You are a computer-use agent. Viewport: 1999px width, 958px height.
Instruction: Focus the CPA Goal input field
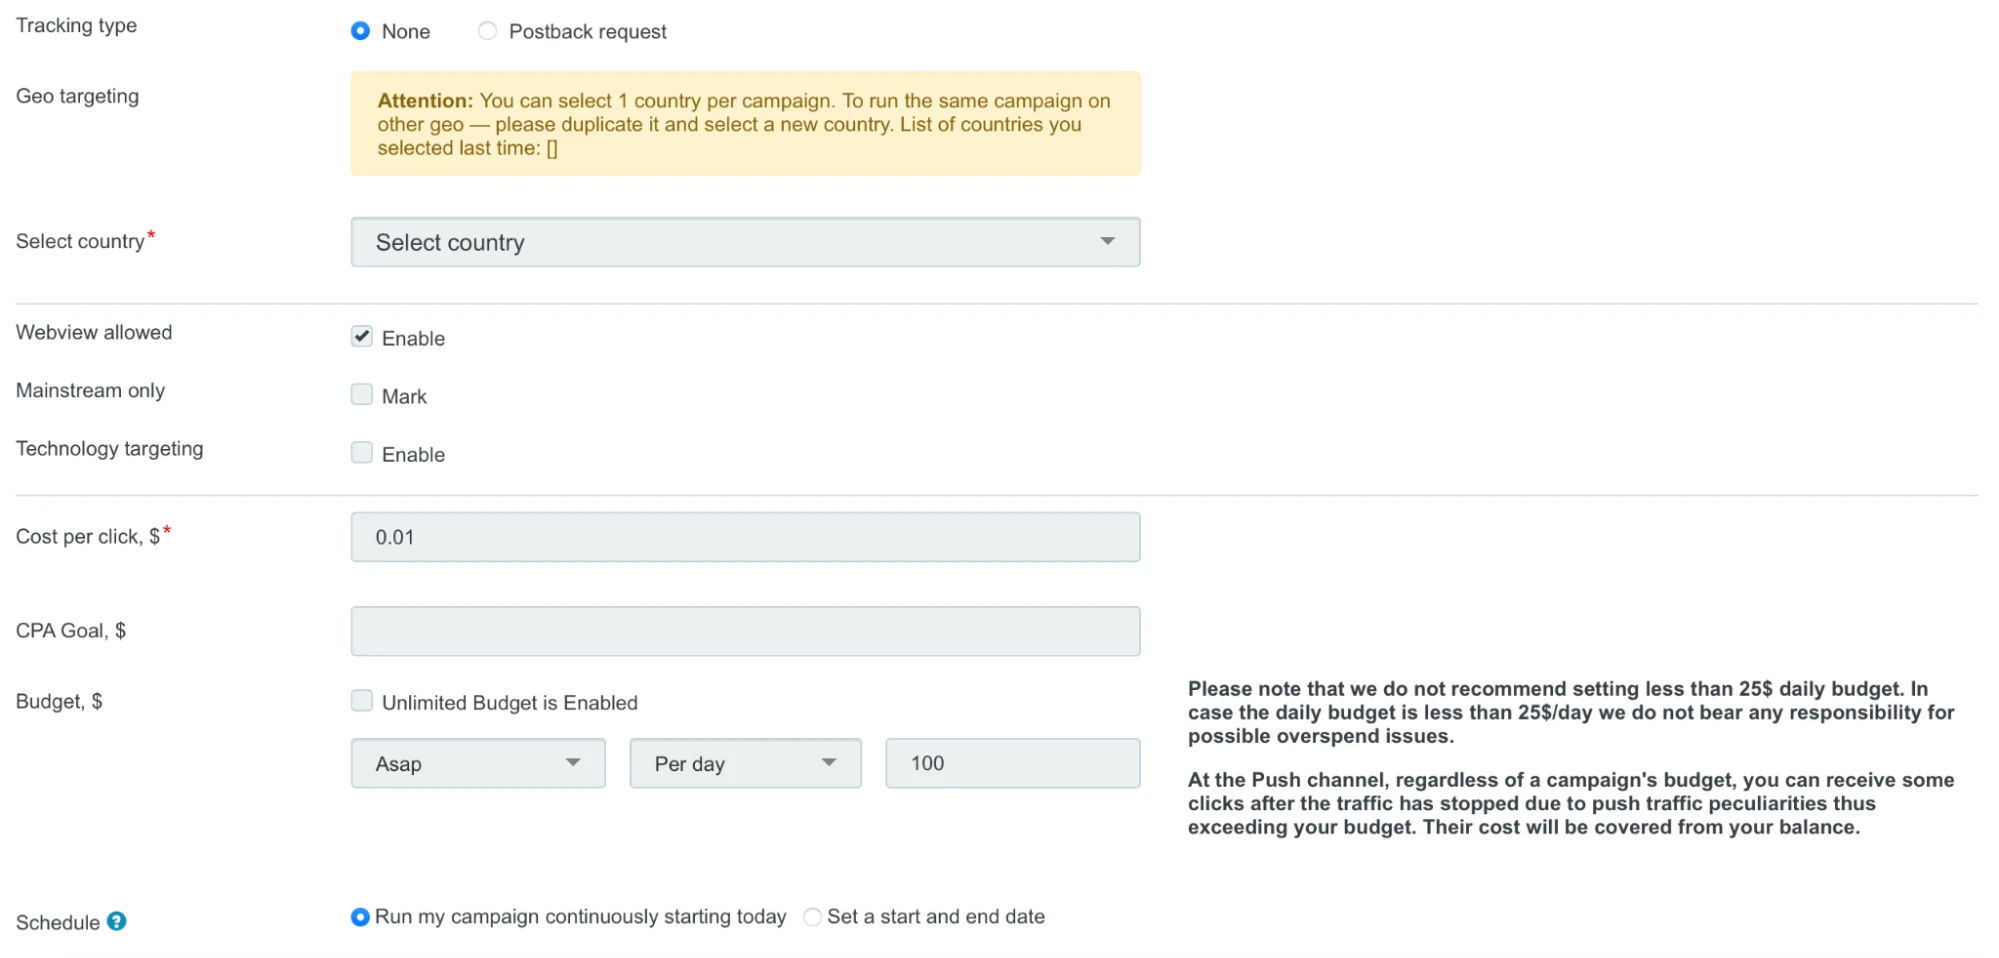745,631
